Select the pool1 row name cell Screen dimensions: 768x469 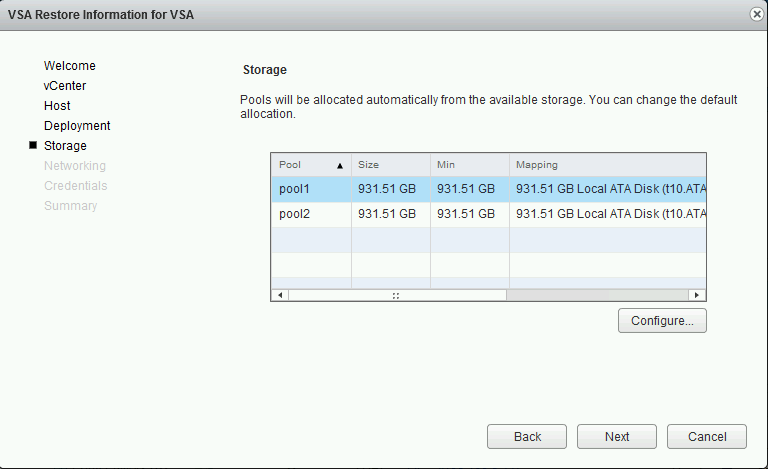click(311, 189)
